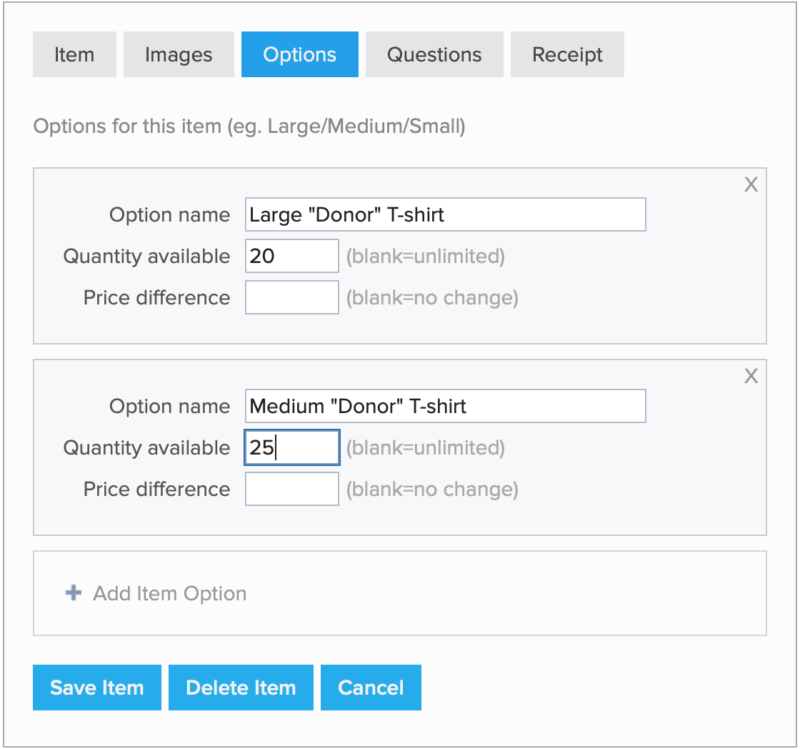Focus the Large option's empty Price difference field

pos(292,297)
